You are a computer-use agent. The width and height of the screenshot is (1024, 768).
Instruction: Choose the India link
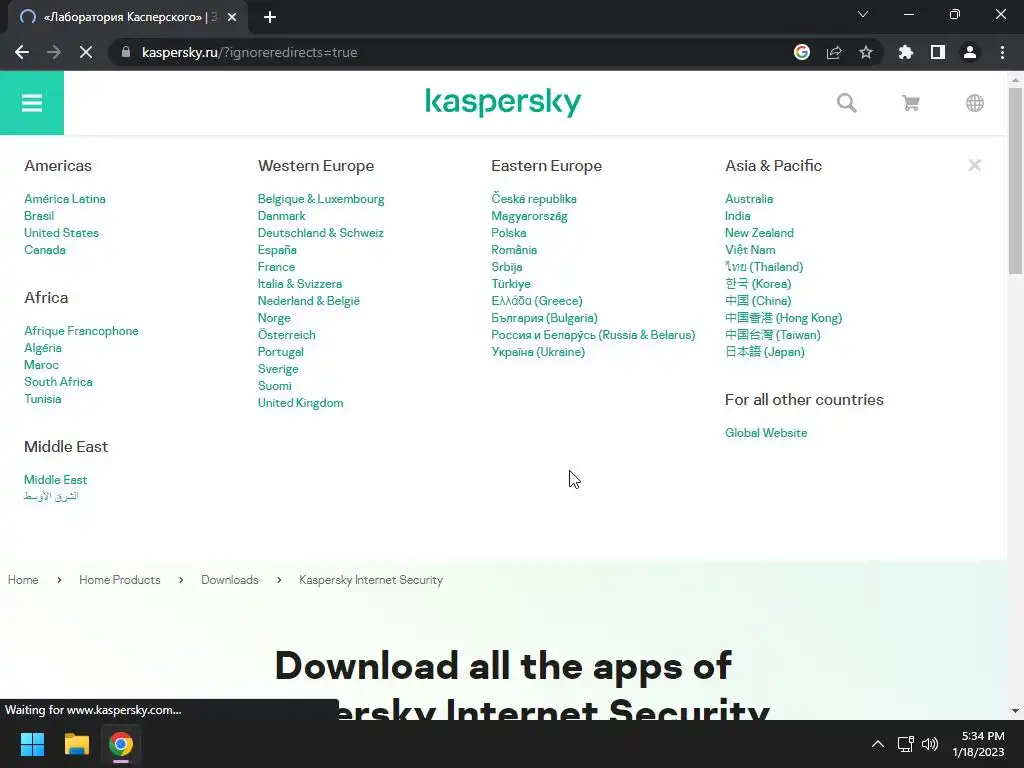[737, 216]
